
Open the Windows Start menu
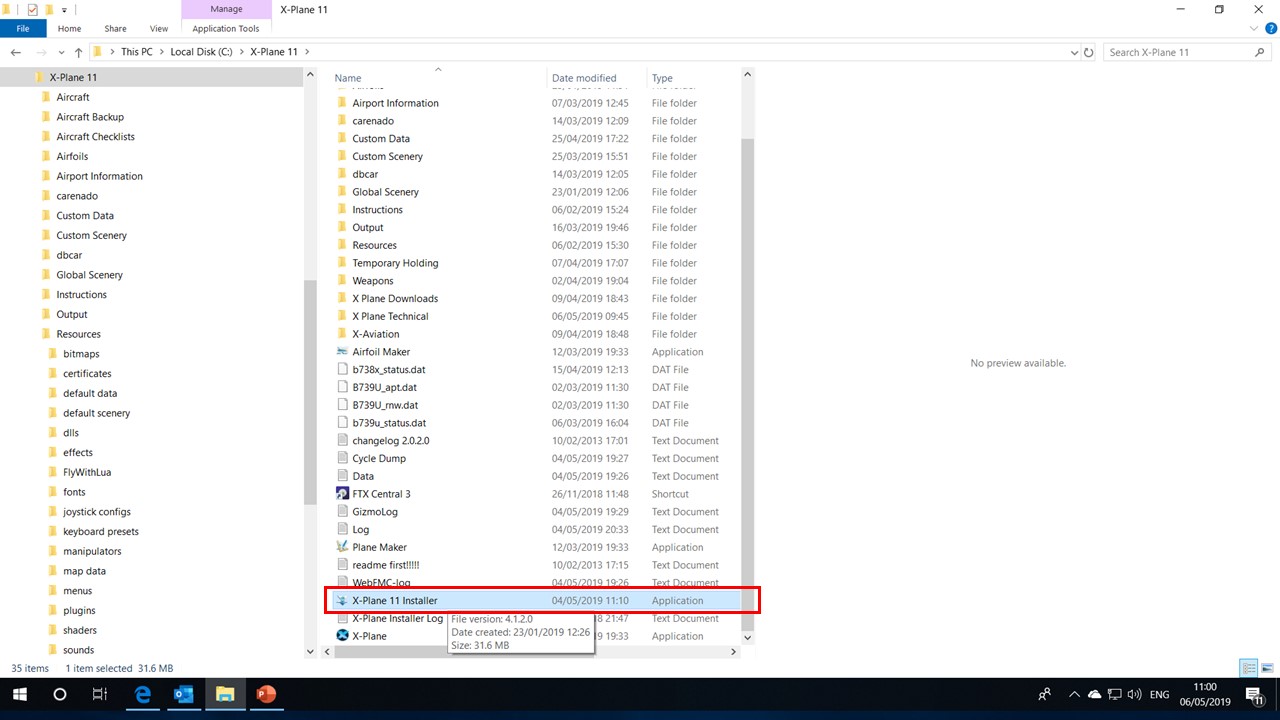pyautogui.click(x=20, y=694)
